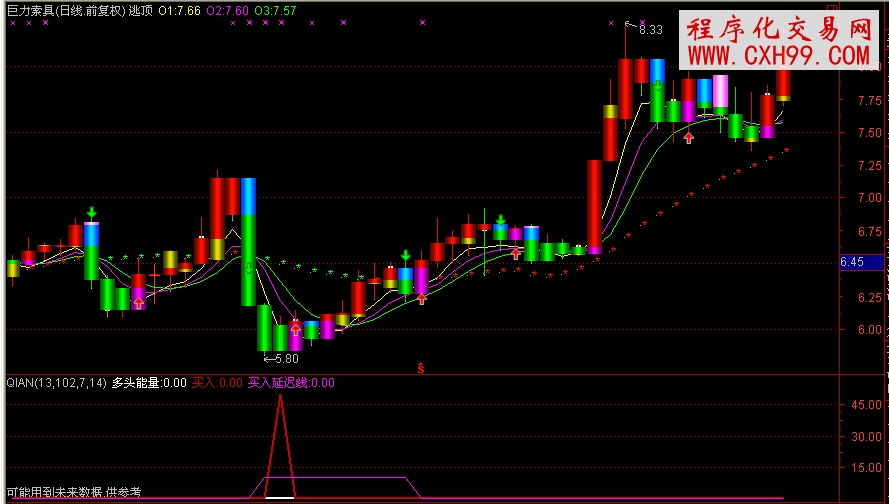Select the red 买入 legend label
The width and height of the screenshot is (889, 504).
pos(217,382)
